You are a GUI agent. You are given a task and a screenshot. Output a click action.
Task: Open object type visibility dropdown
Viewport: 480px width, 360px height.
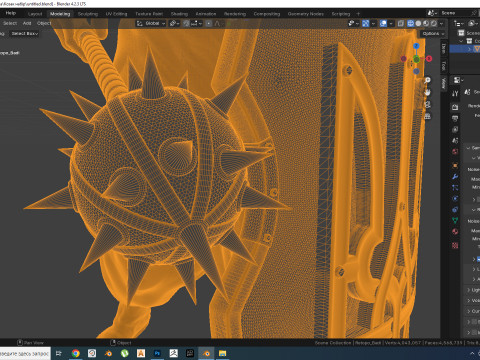[353, 23]
